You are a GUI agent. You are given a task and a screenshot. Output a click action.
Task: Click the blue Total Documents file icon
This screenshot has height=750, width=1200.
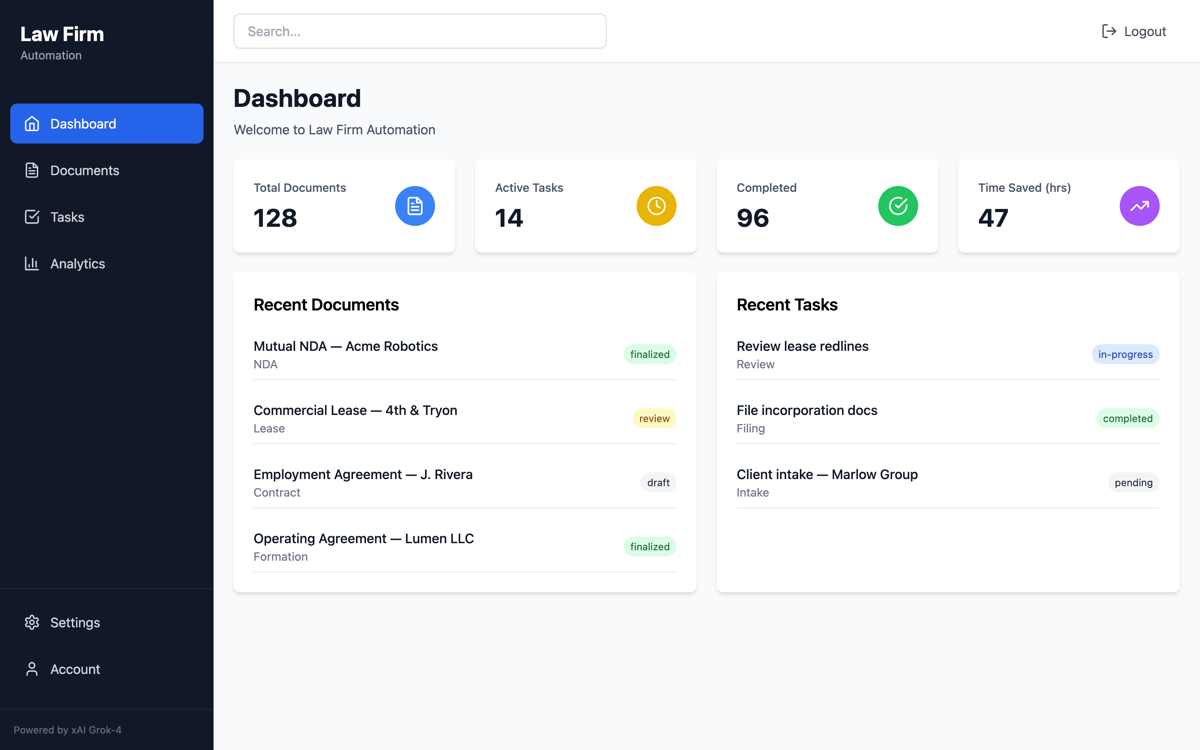(x=415, y=206)
